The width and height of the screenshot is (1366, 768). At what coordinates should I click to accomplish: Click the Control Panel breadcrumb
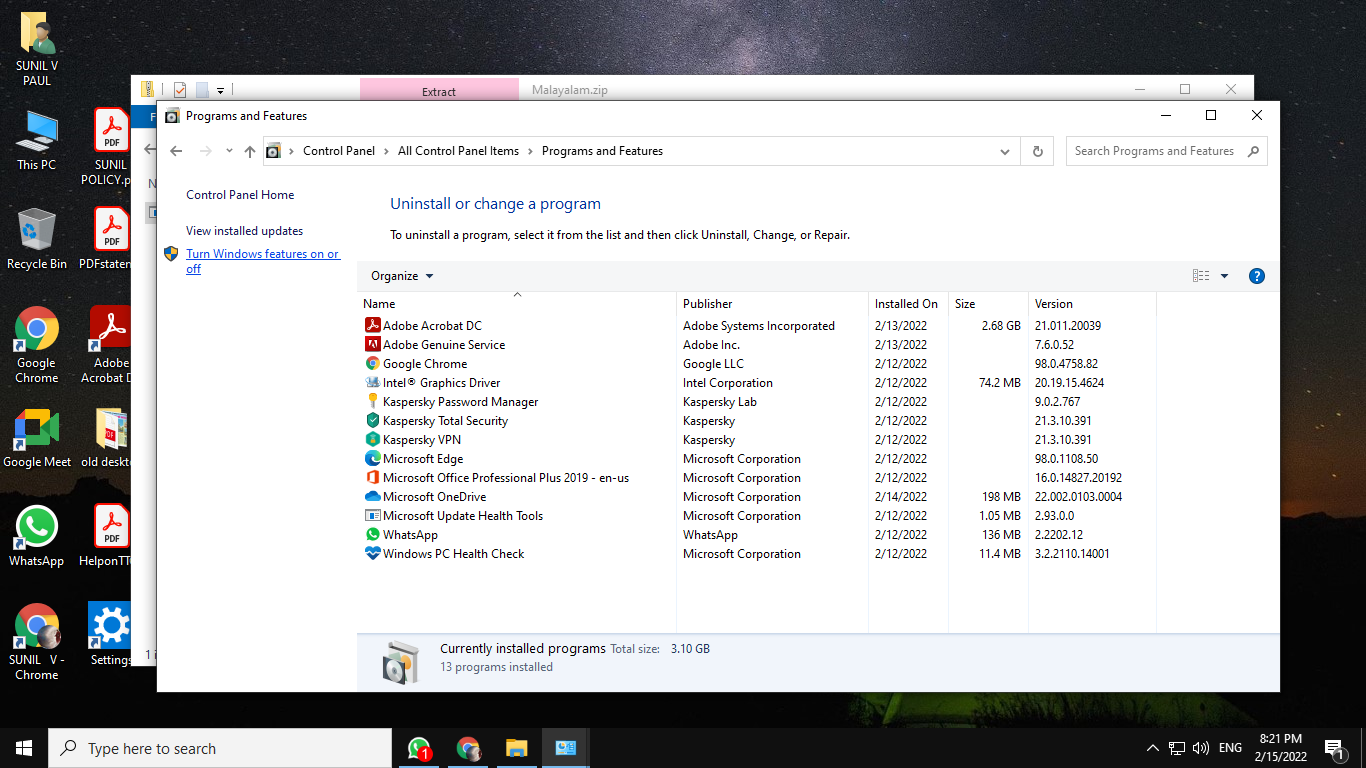tap(339, 151)
